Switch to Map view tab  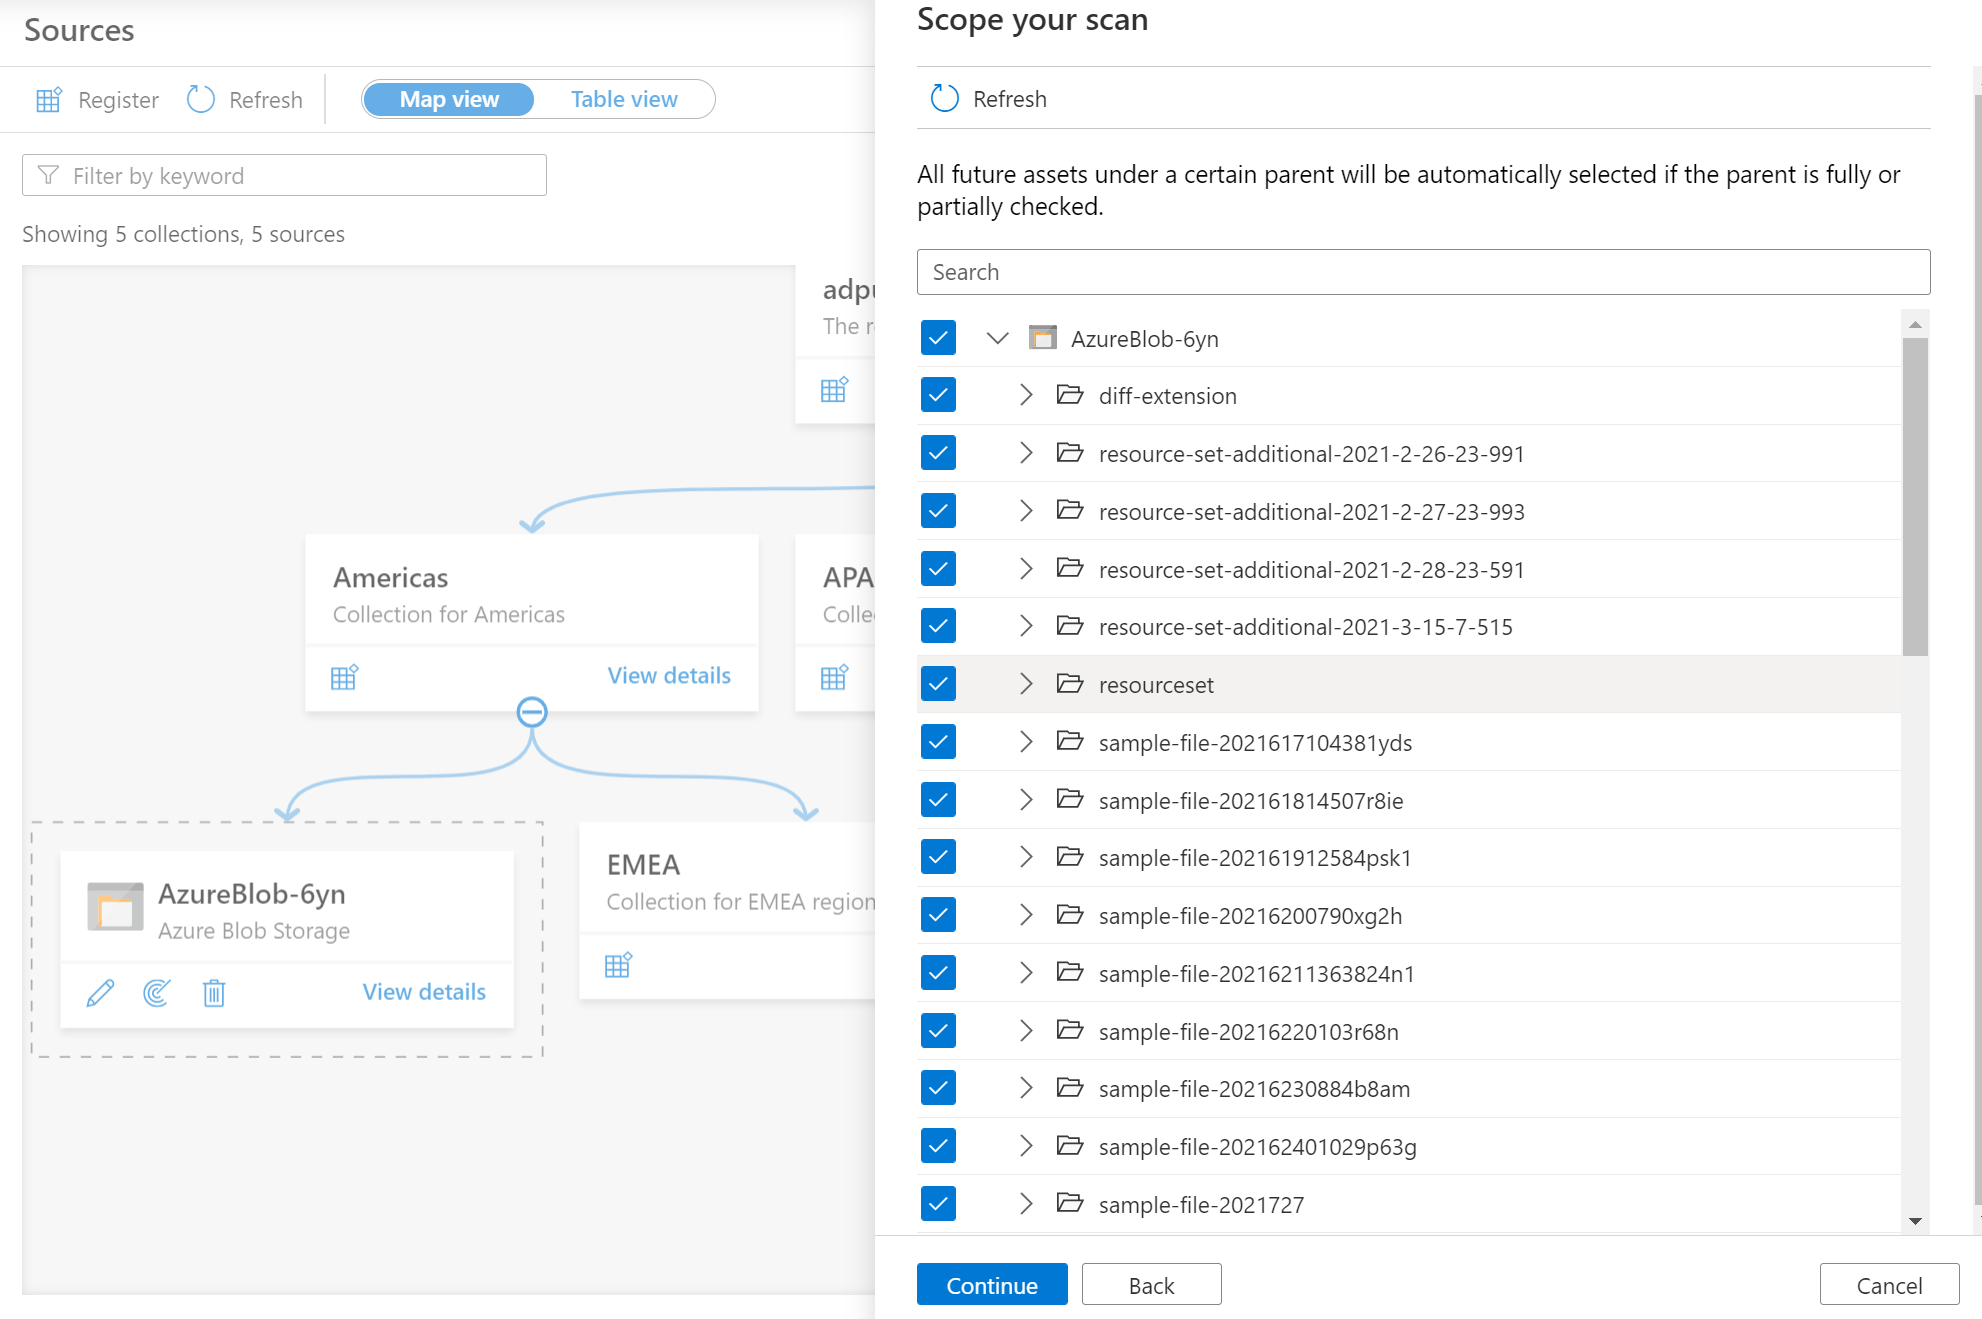450,99
